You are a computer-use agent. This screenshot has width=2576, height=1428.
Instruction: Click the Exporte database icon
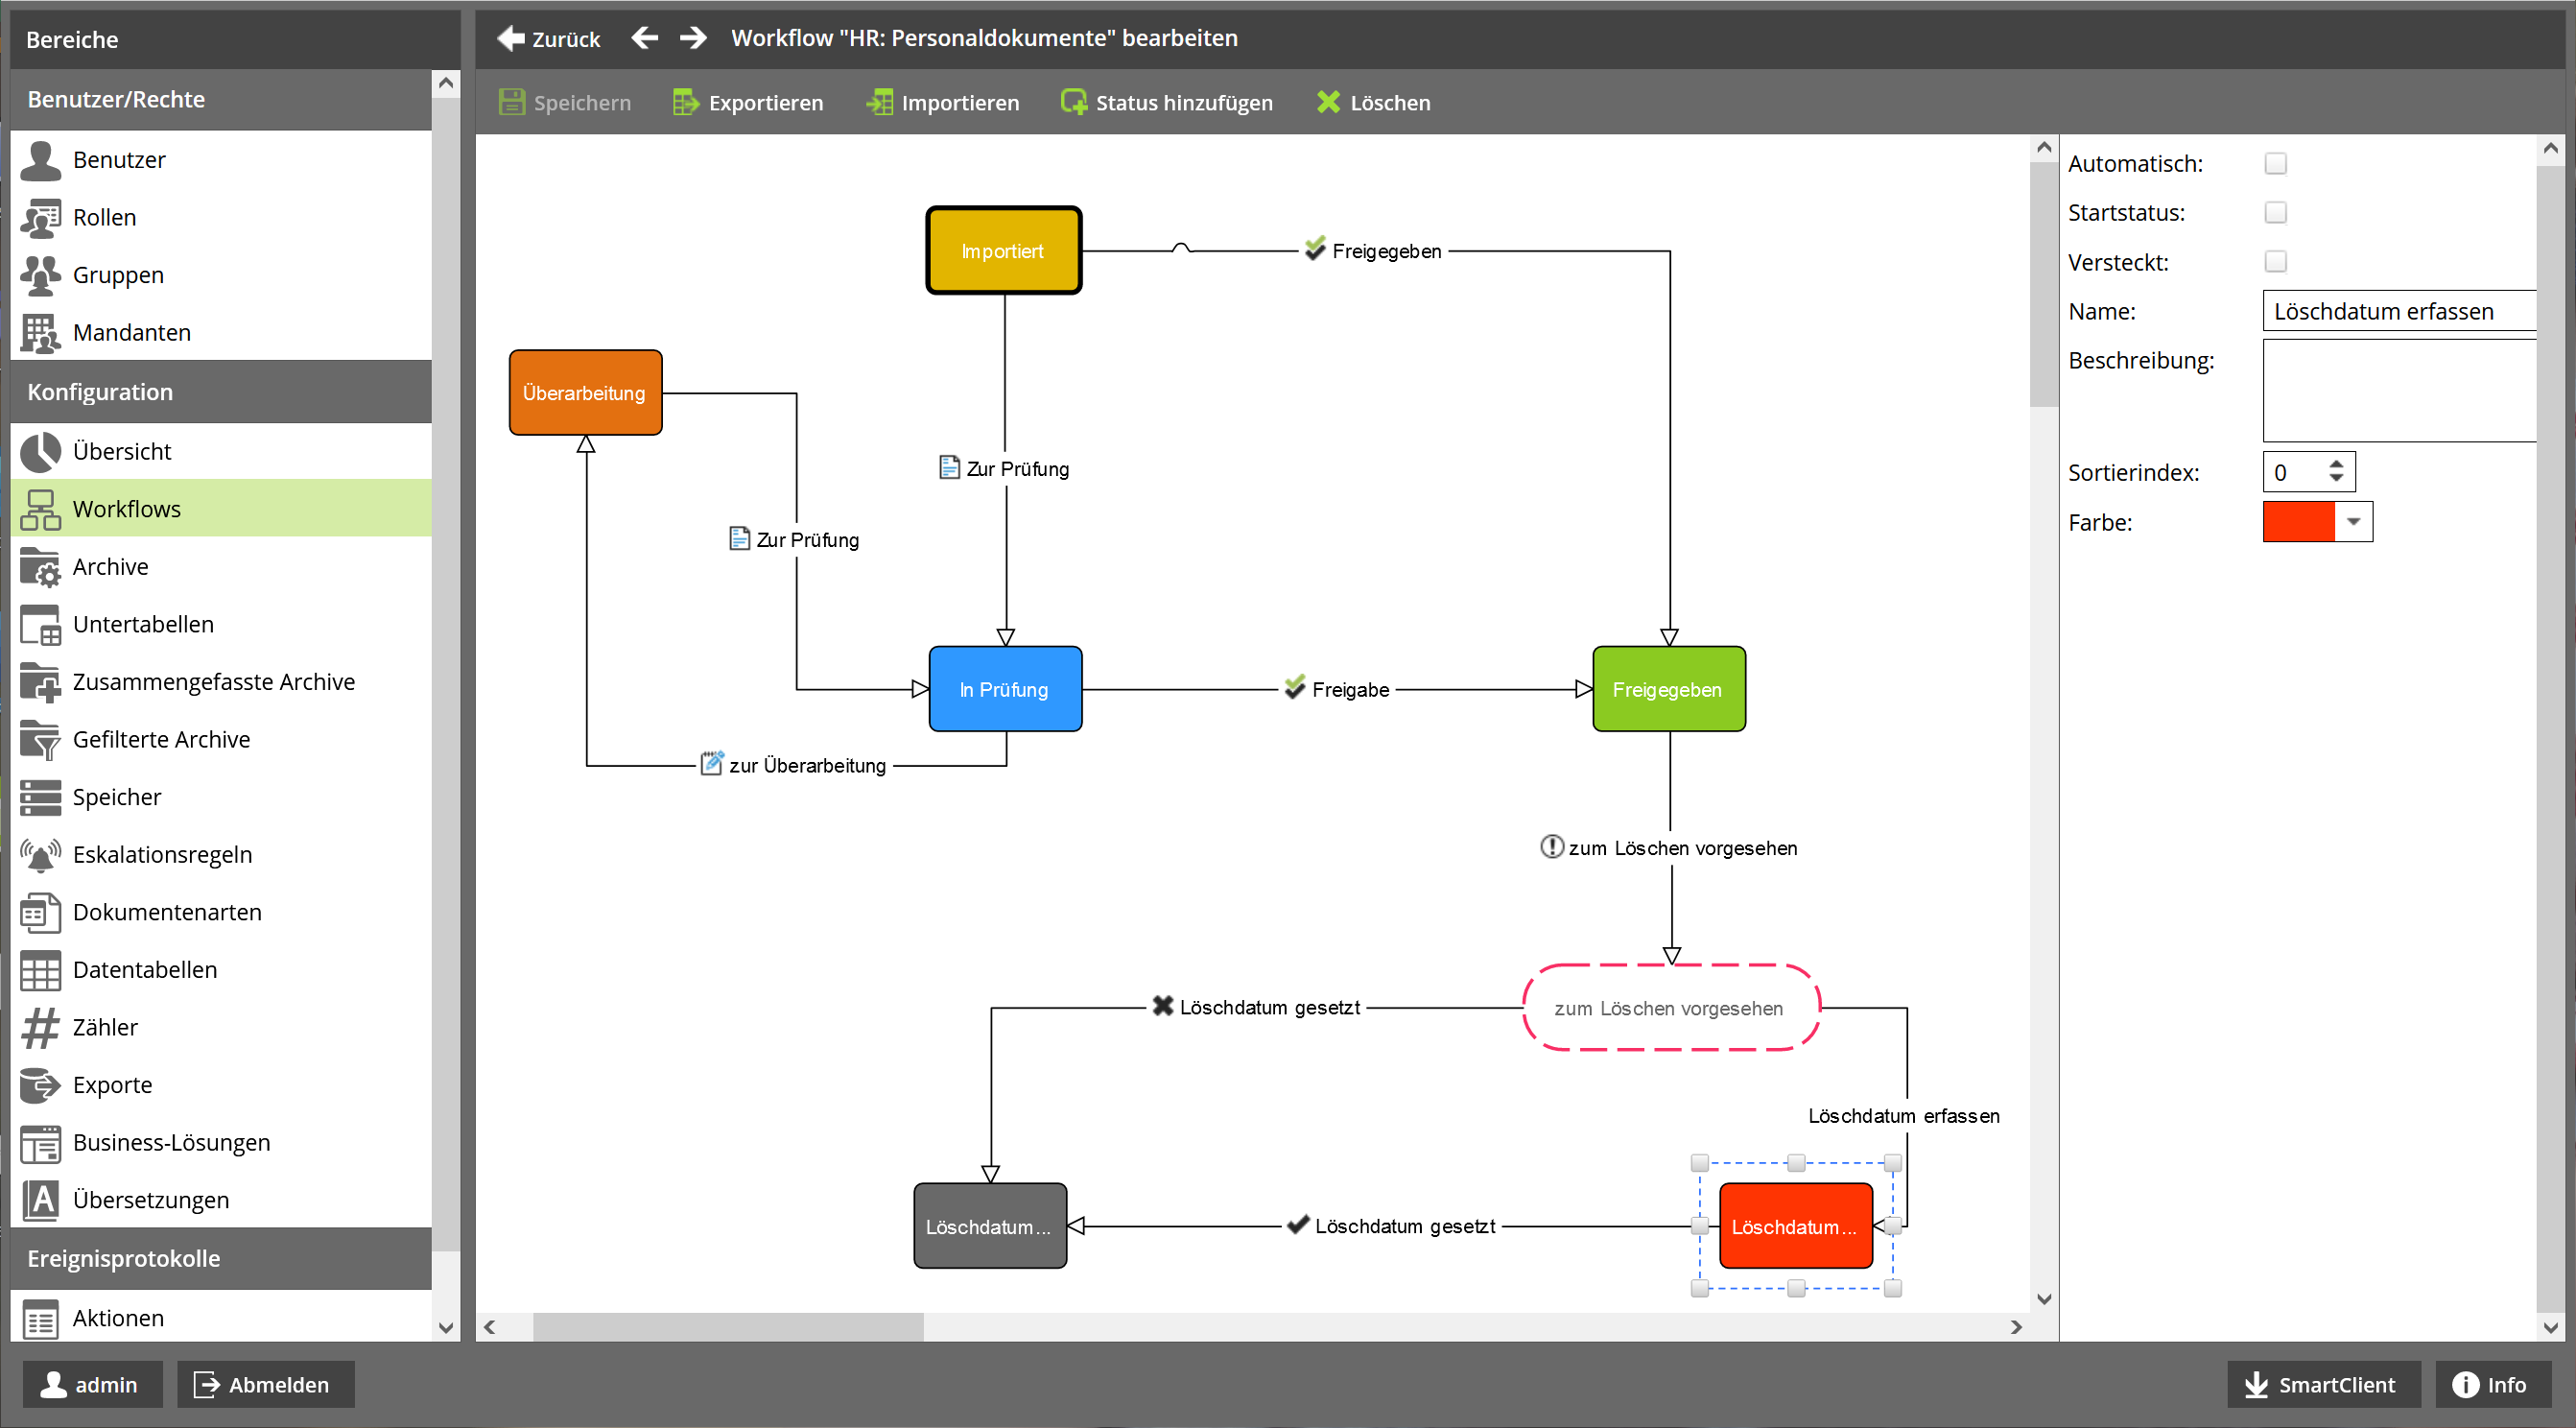pyautogui.click(x=40, y=1085)
